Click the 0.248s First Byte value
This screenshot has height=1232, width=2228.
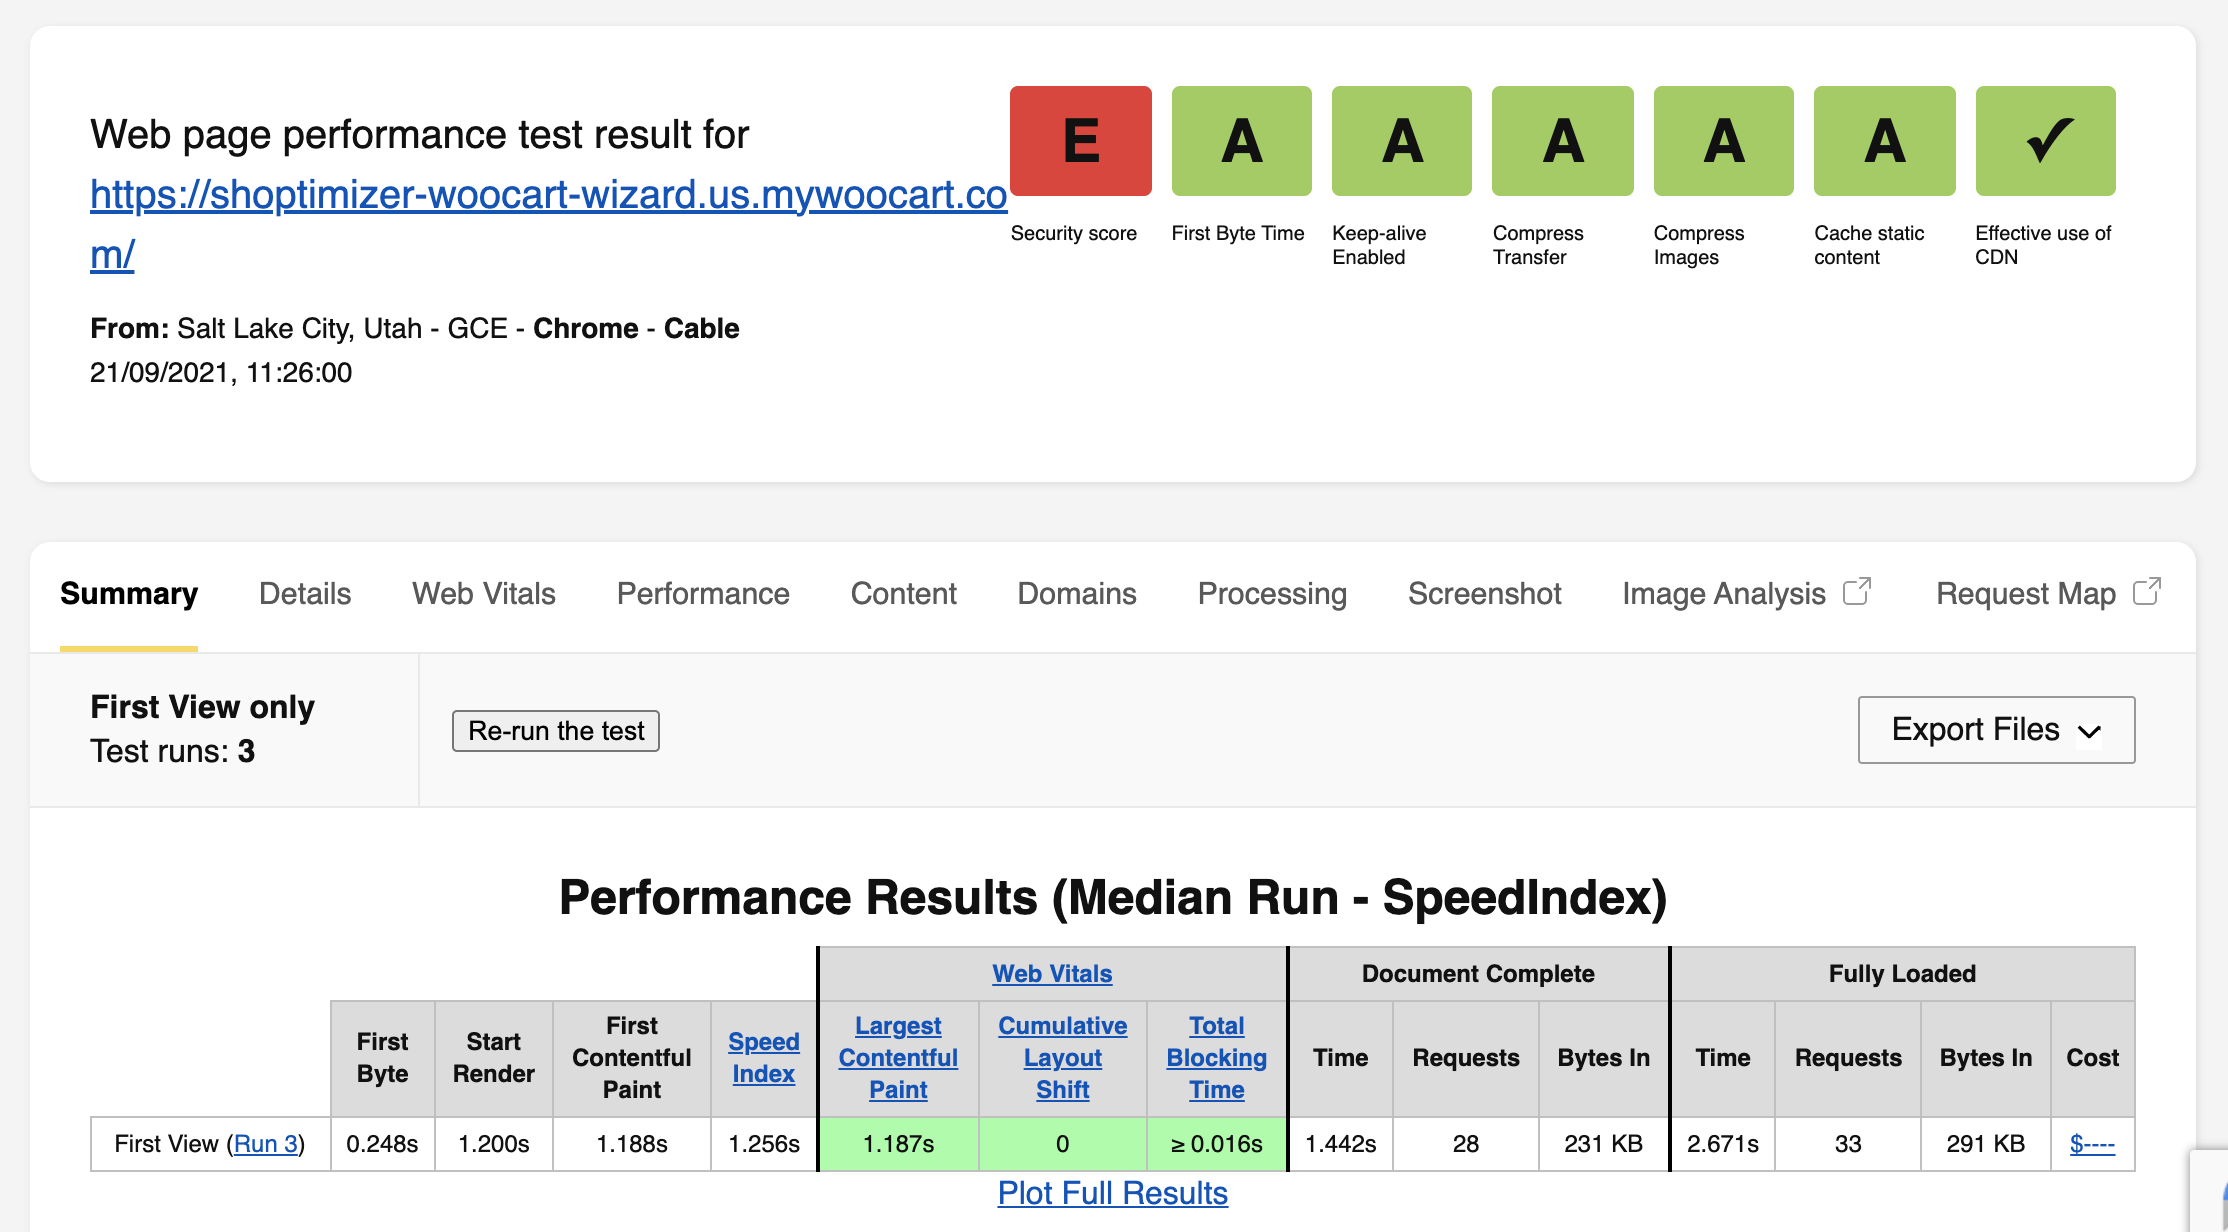[x=382, y=1144]
